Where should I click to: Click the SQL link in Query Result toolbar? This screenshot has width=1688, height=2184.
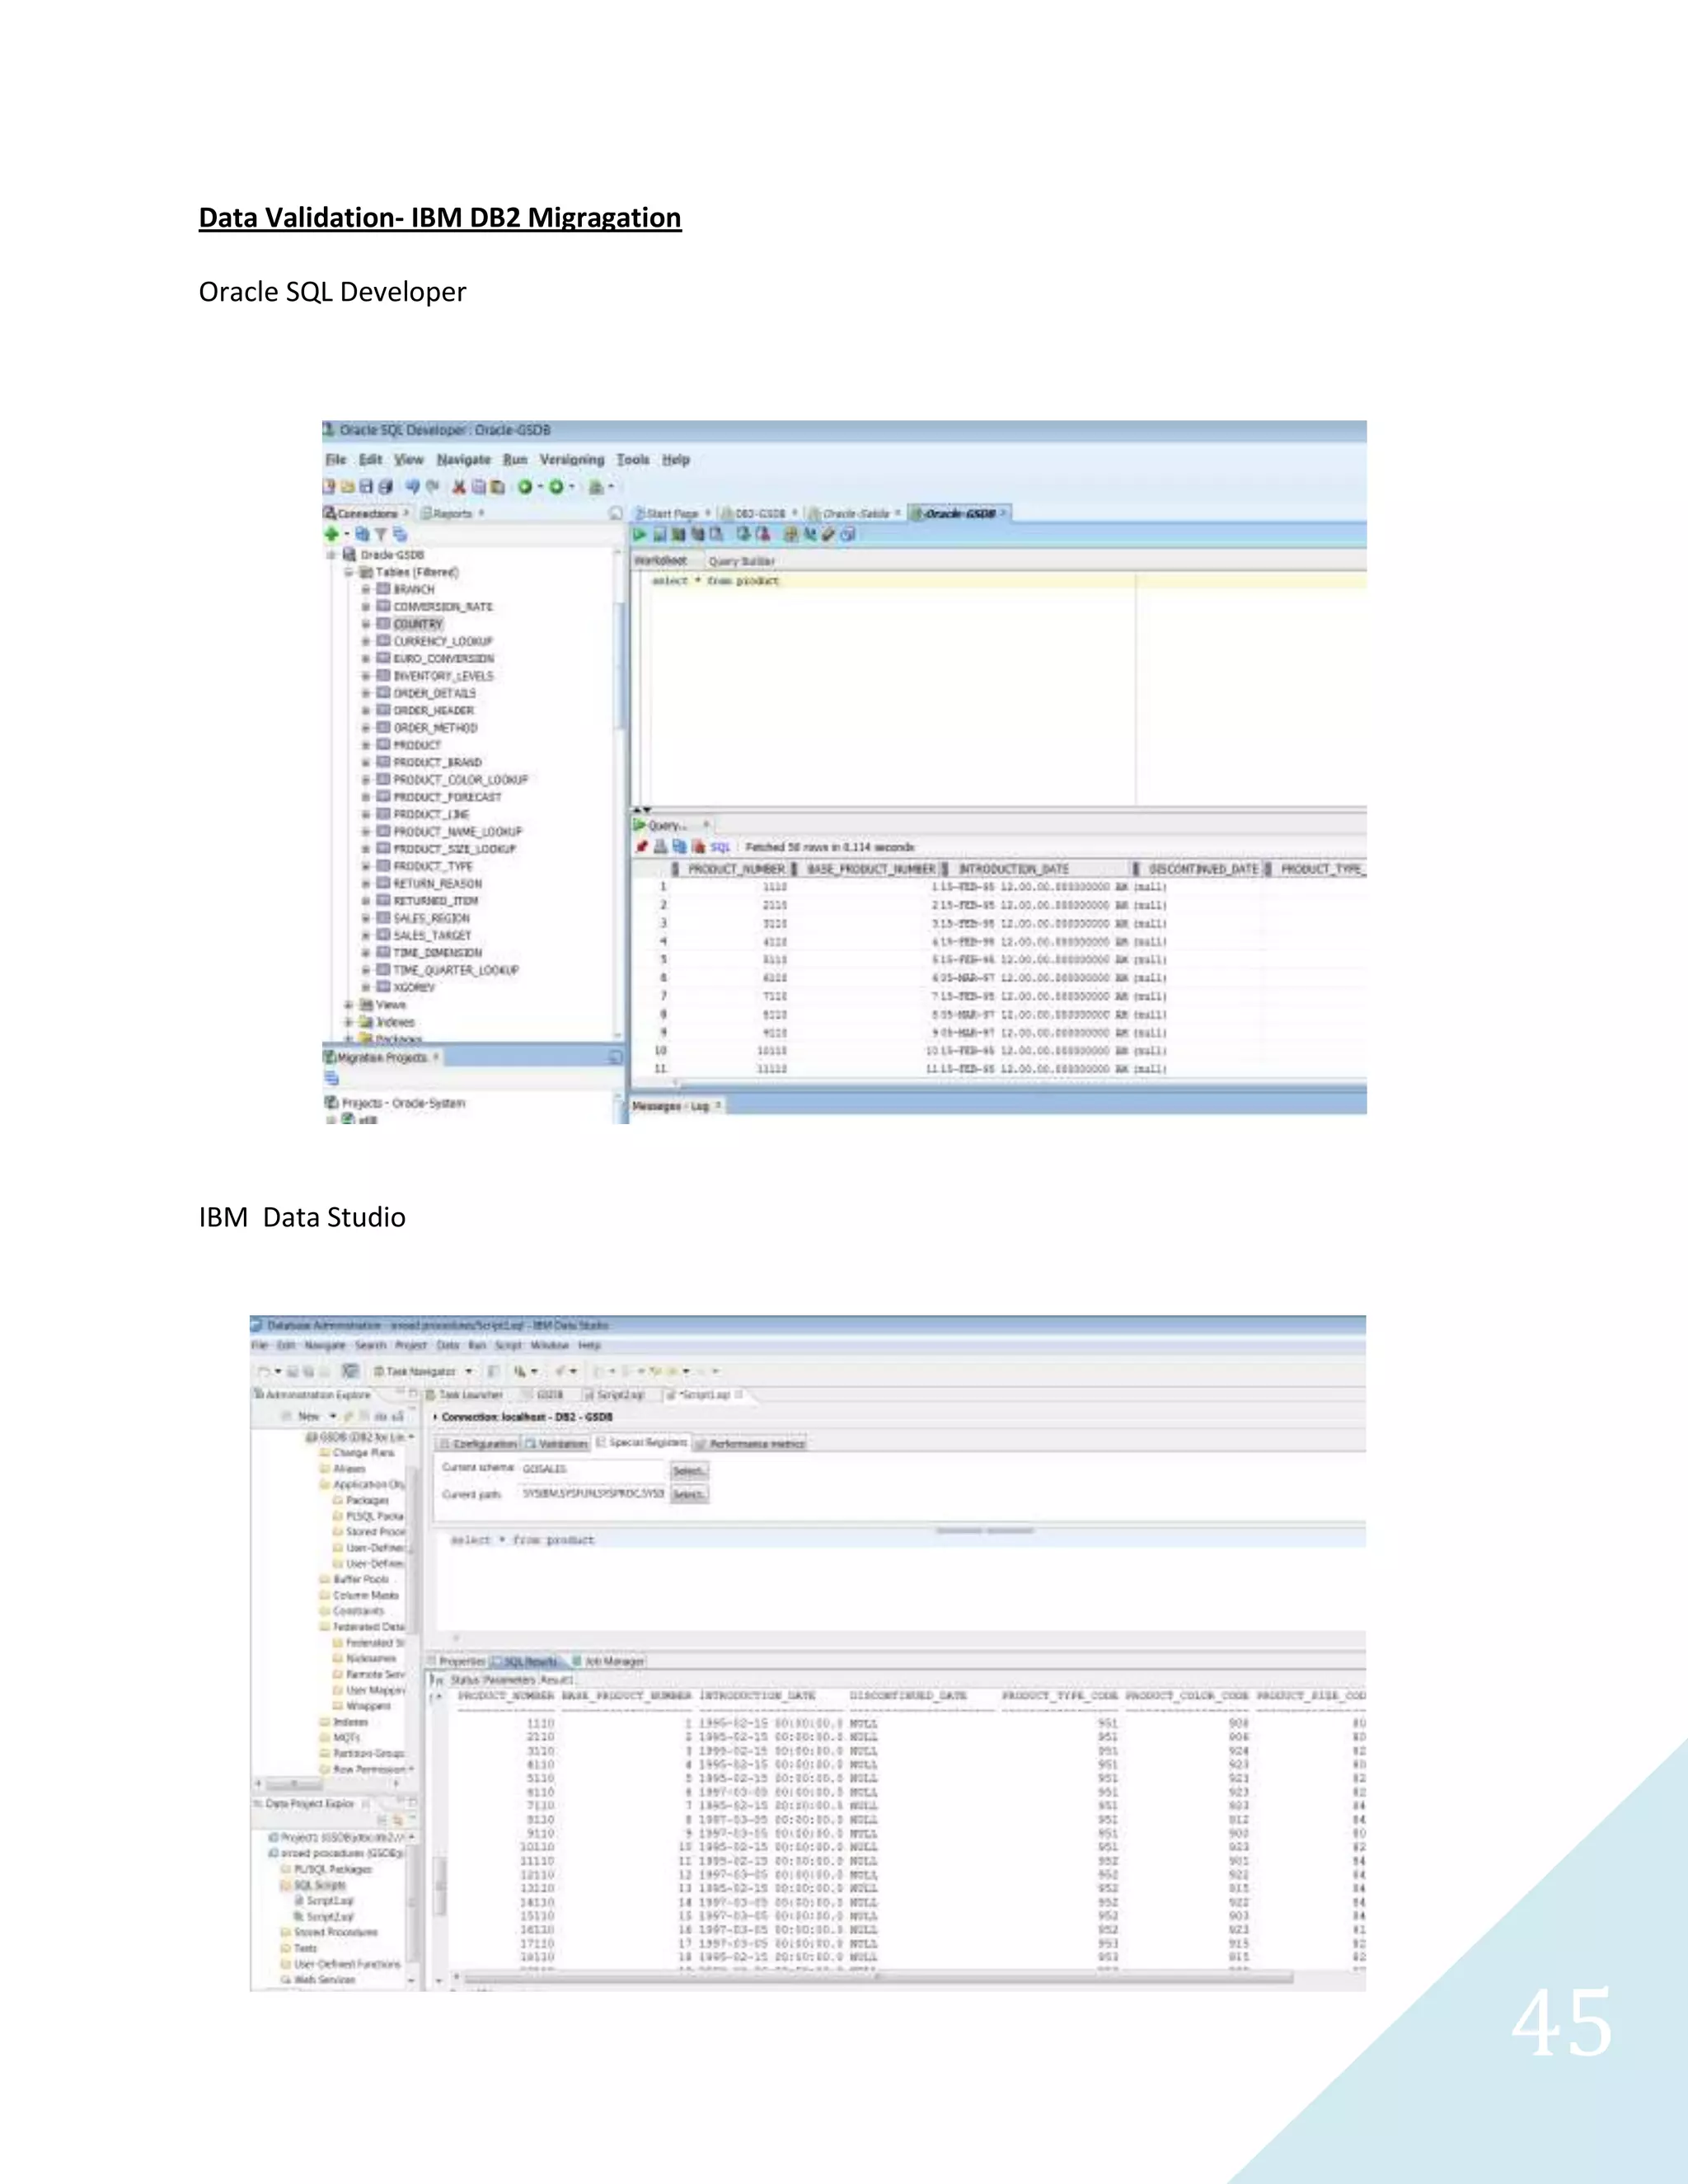[720, 847]
